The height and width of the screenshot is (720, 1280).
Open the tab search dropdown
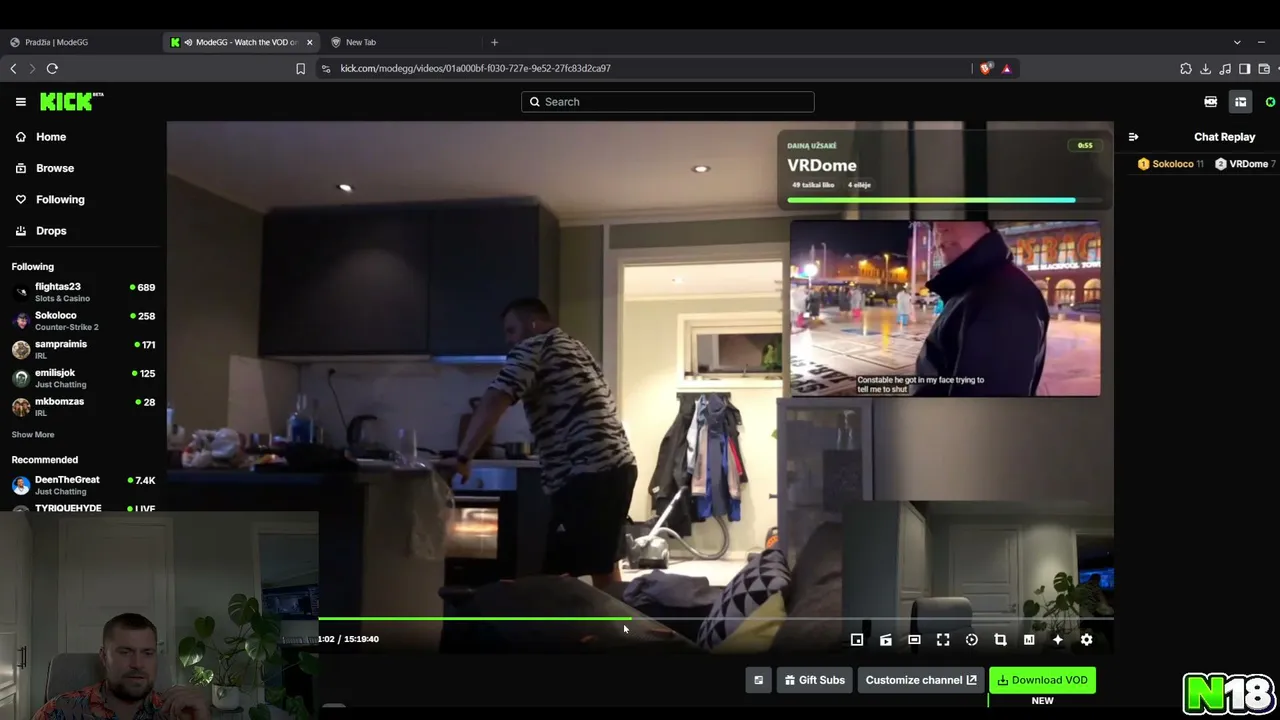tap(1237, 42)
